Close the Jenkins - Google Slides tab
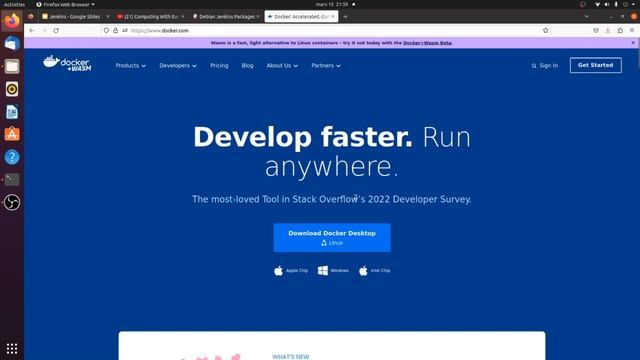The height and width of the screenshot is (360, 640). pos(108,17)
